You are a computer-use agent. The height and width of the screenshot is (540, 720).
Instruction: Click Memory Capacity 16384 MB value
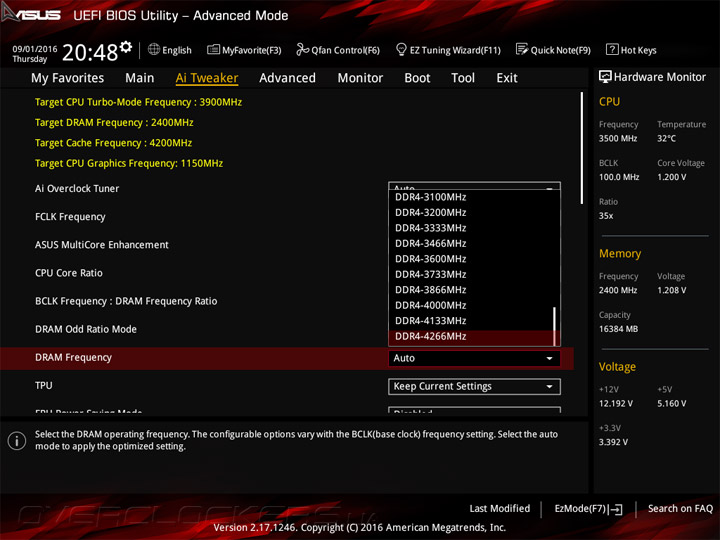[618, 329]
